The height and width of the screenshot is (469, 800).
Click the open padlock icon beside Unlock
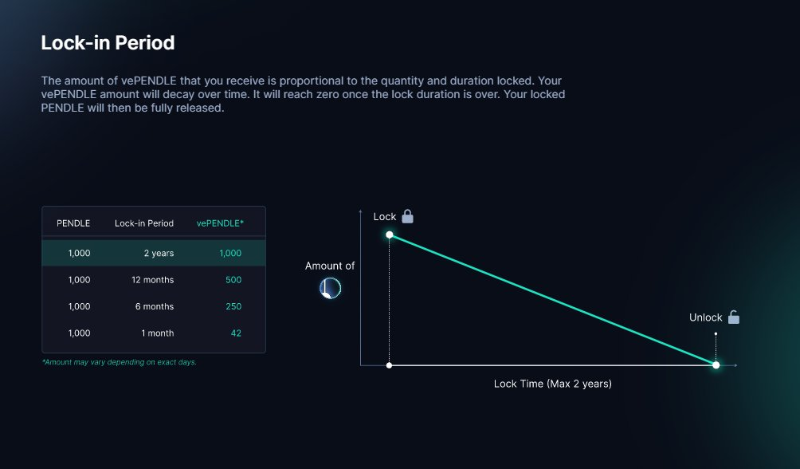(734, 317)
